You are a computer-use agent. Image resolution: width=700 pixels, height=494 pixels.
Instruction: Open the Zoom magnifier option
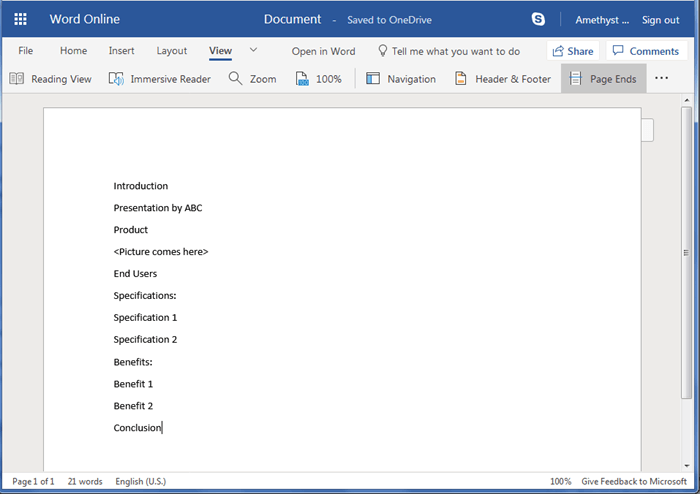coord(252,79)
